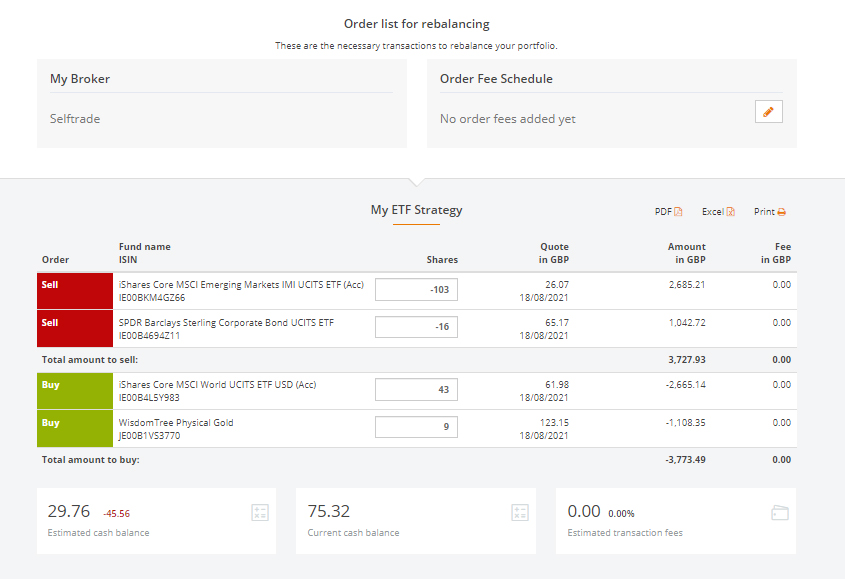The width and height of the screenshot is (845, 579).
Task: Export the order list to Excel
Action: tap(718, 212)
